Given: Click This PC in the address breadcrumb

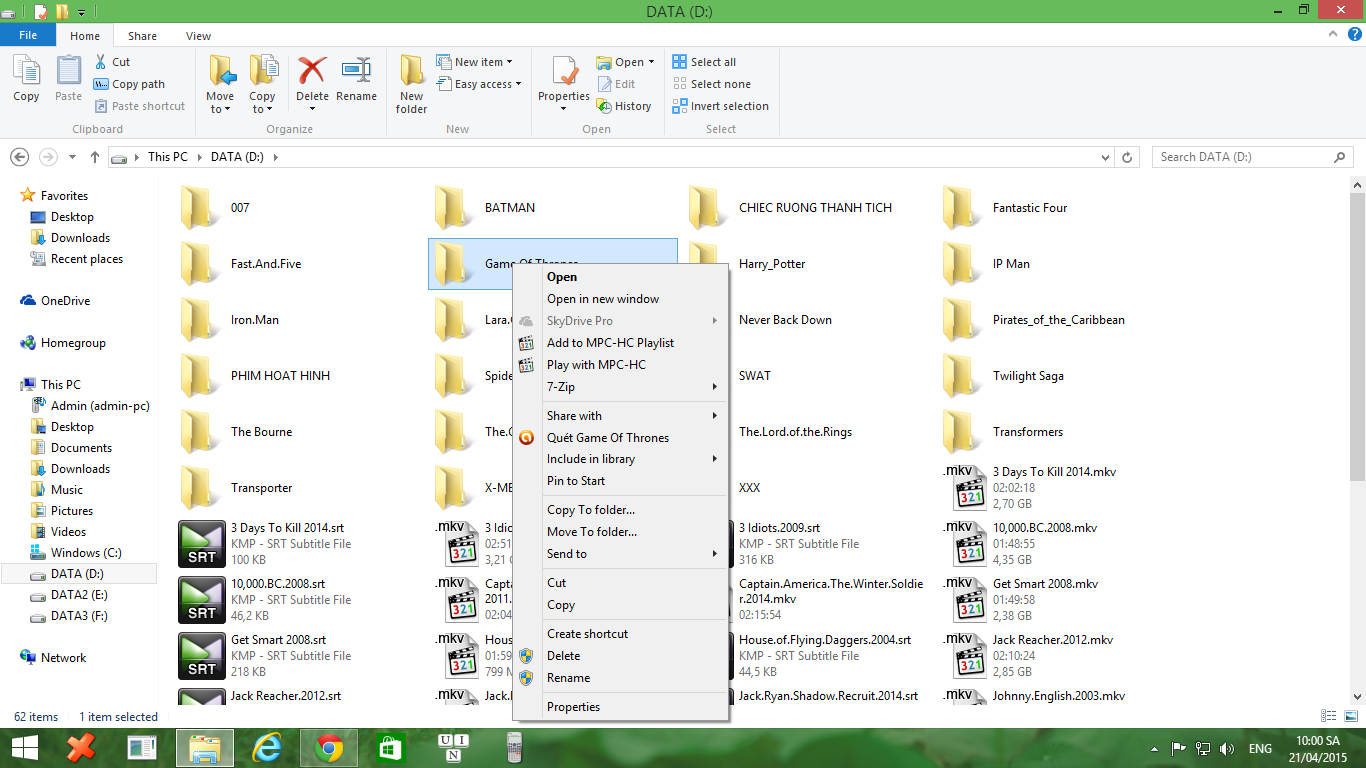Looking at the screenshot, I should (x=167, y=157).
